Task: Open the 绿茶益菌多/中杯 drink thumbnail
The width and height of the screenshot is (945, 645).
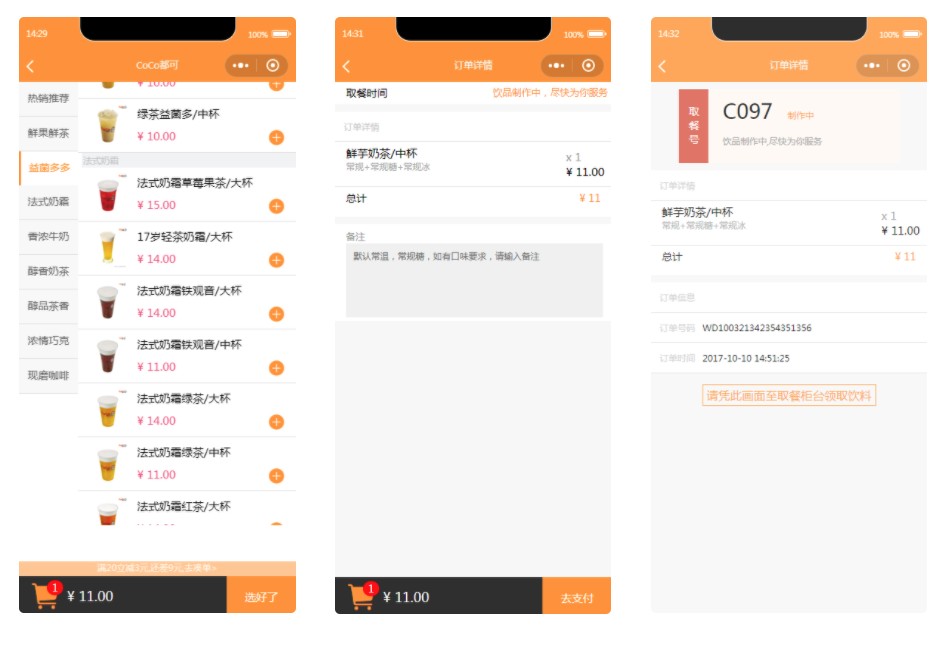Action: coord(108,125)
